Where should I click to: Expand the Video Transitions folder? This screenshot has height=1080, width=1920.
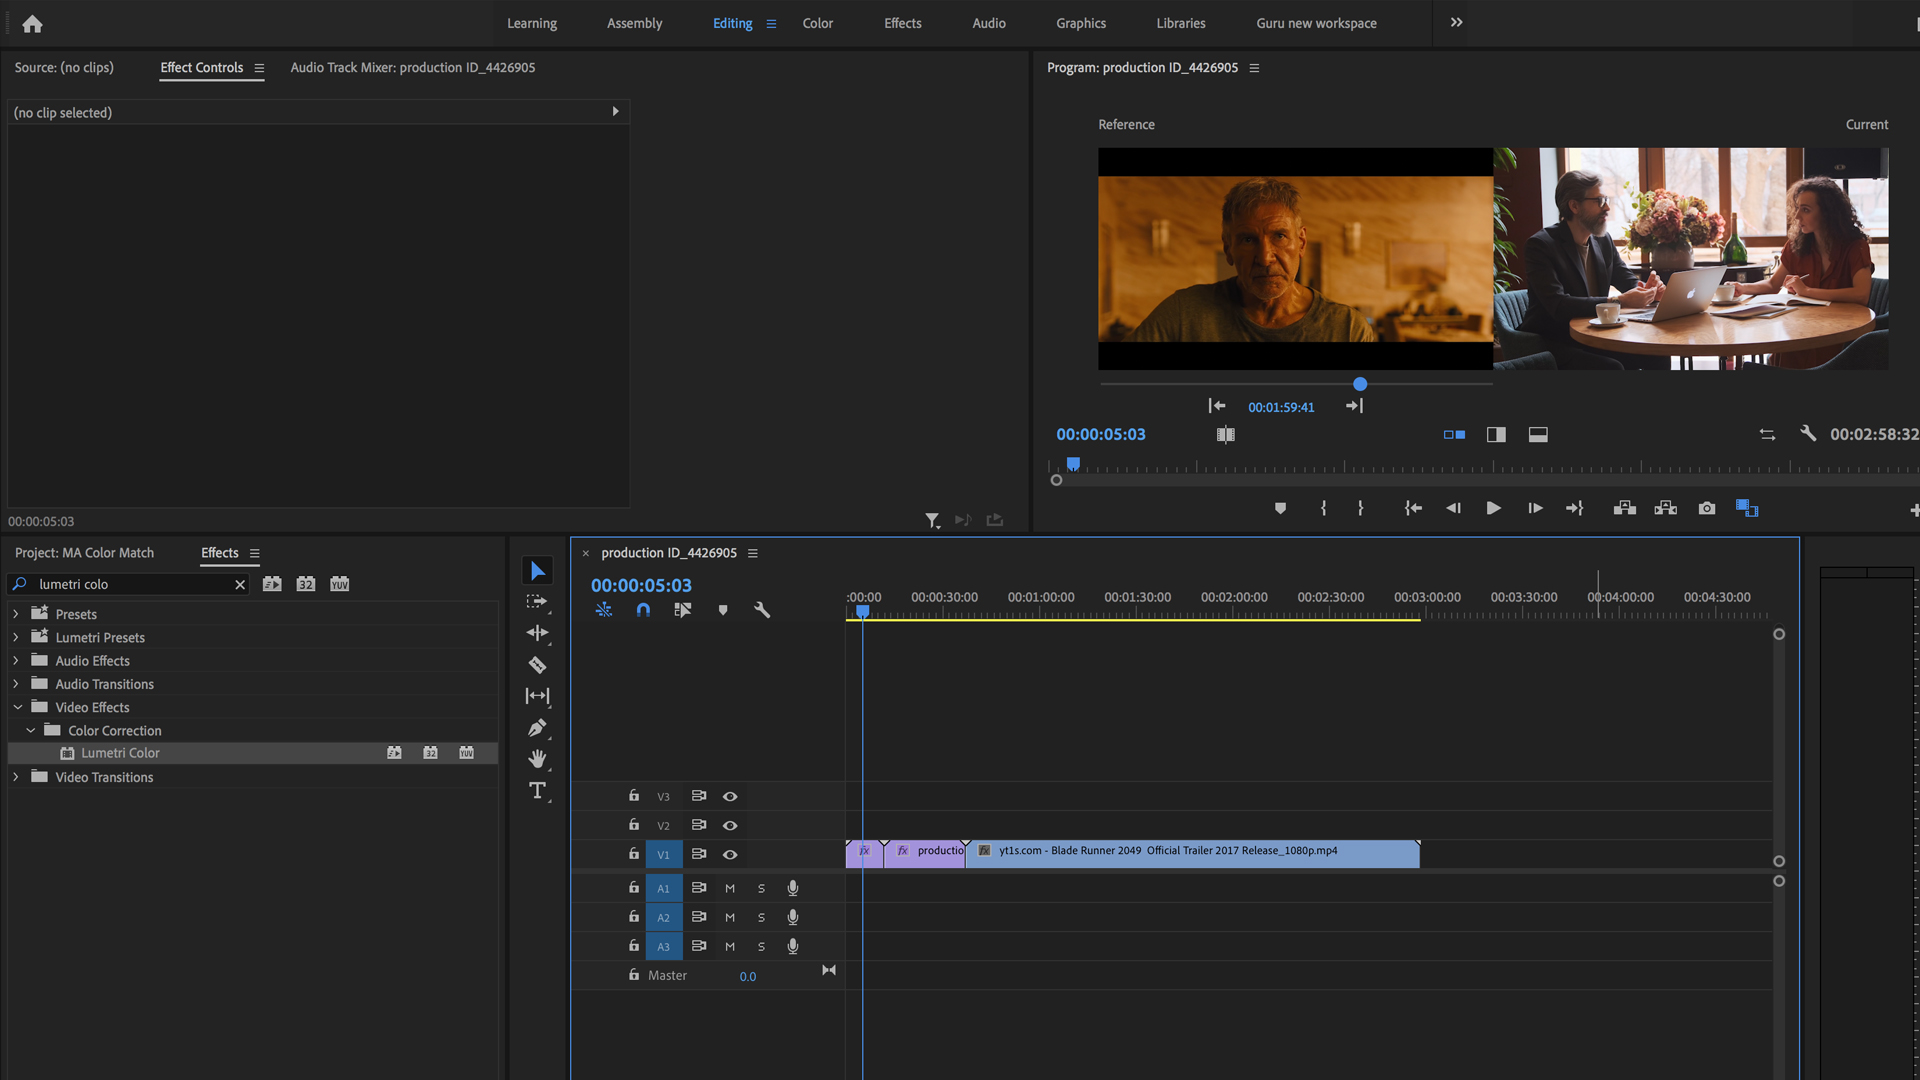[16, 777]
